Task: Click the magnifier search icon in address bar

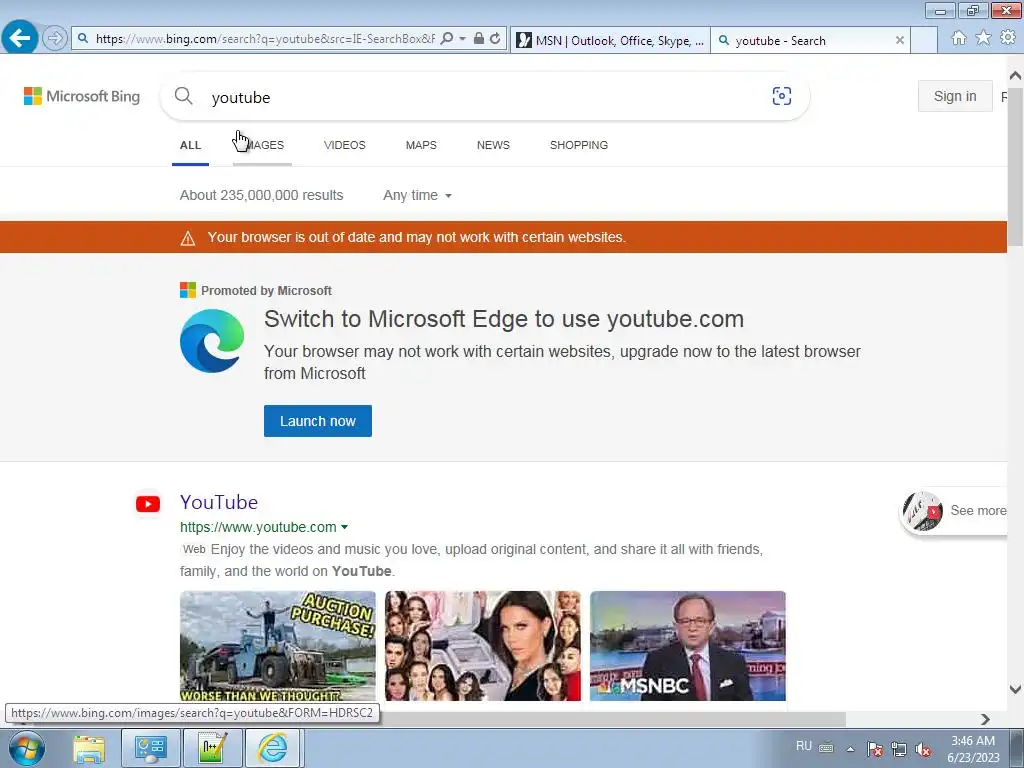Action: click(x=447, y=39)
